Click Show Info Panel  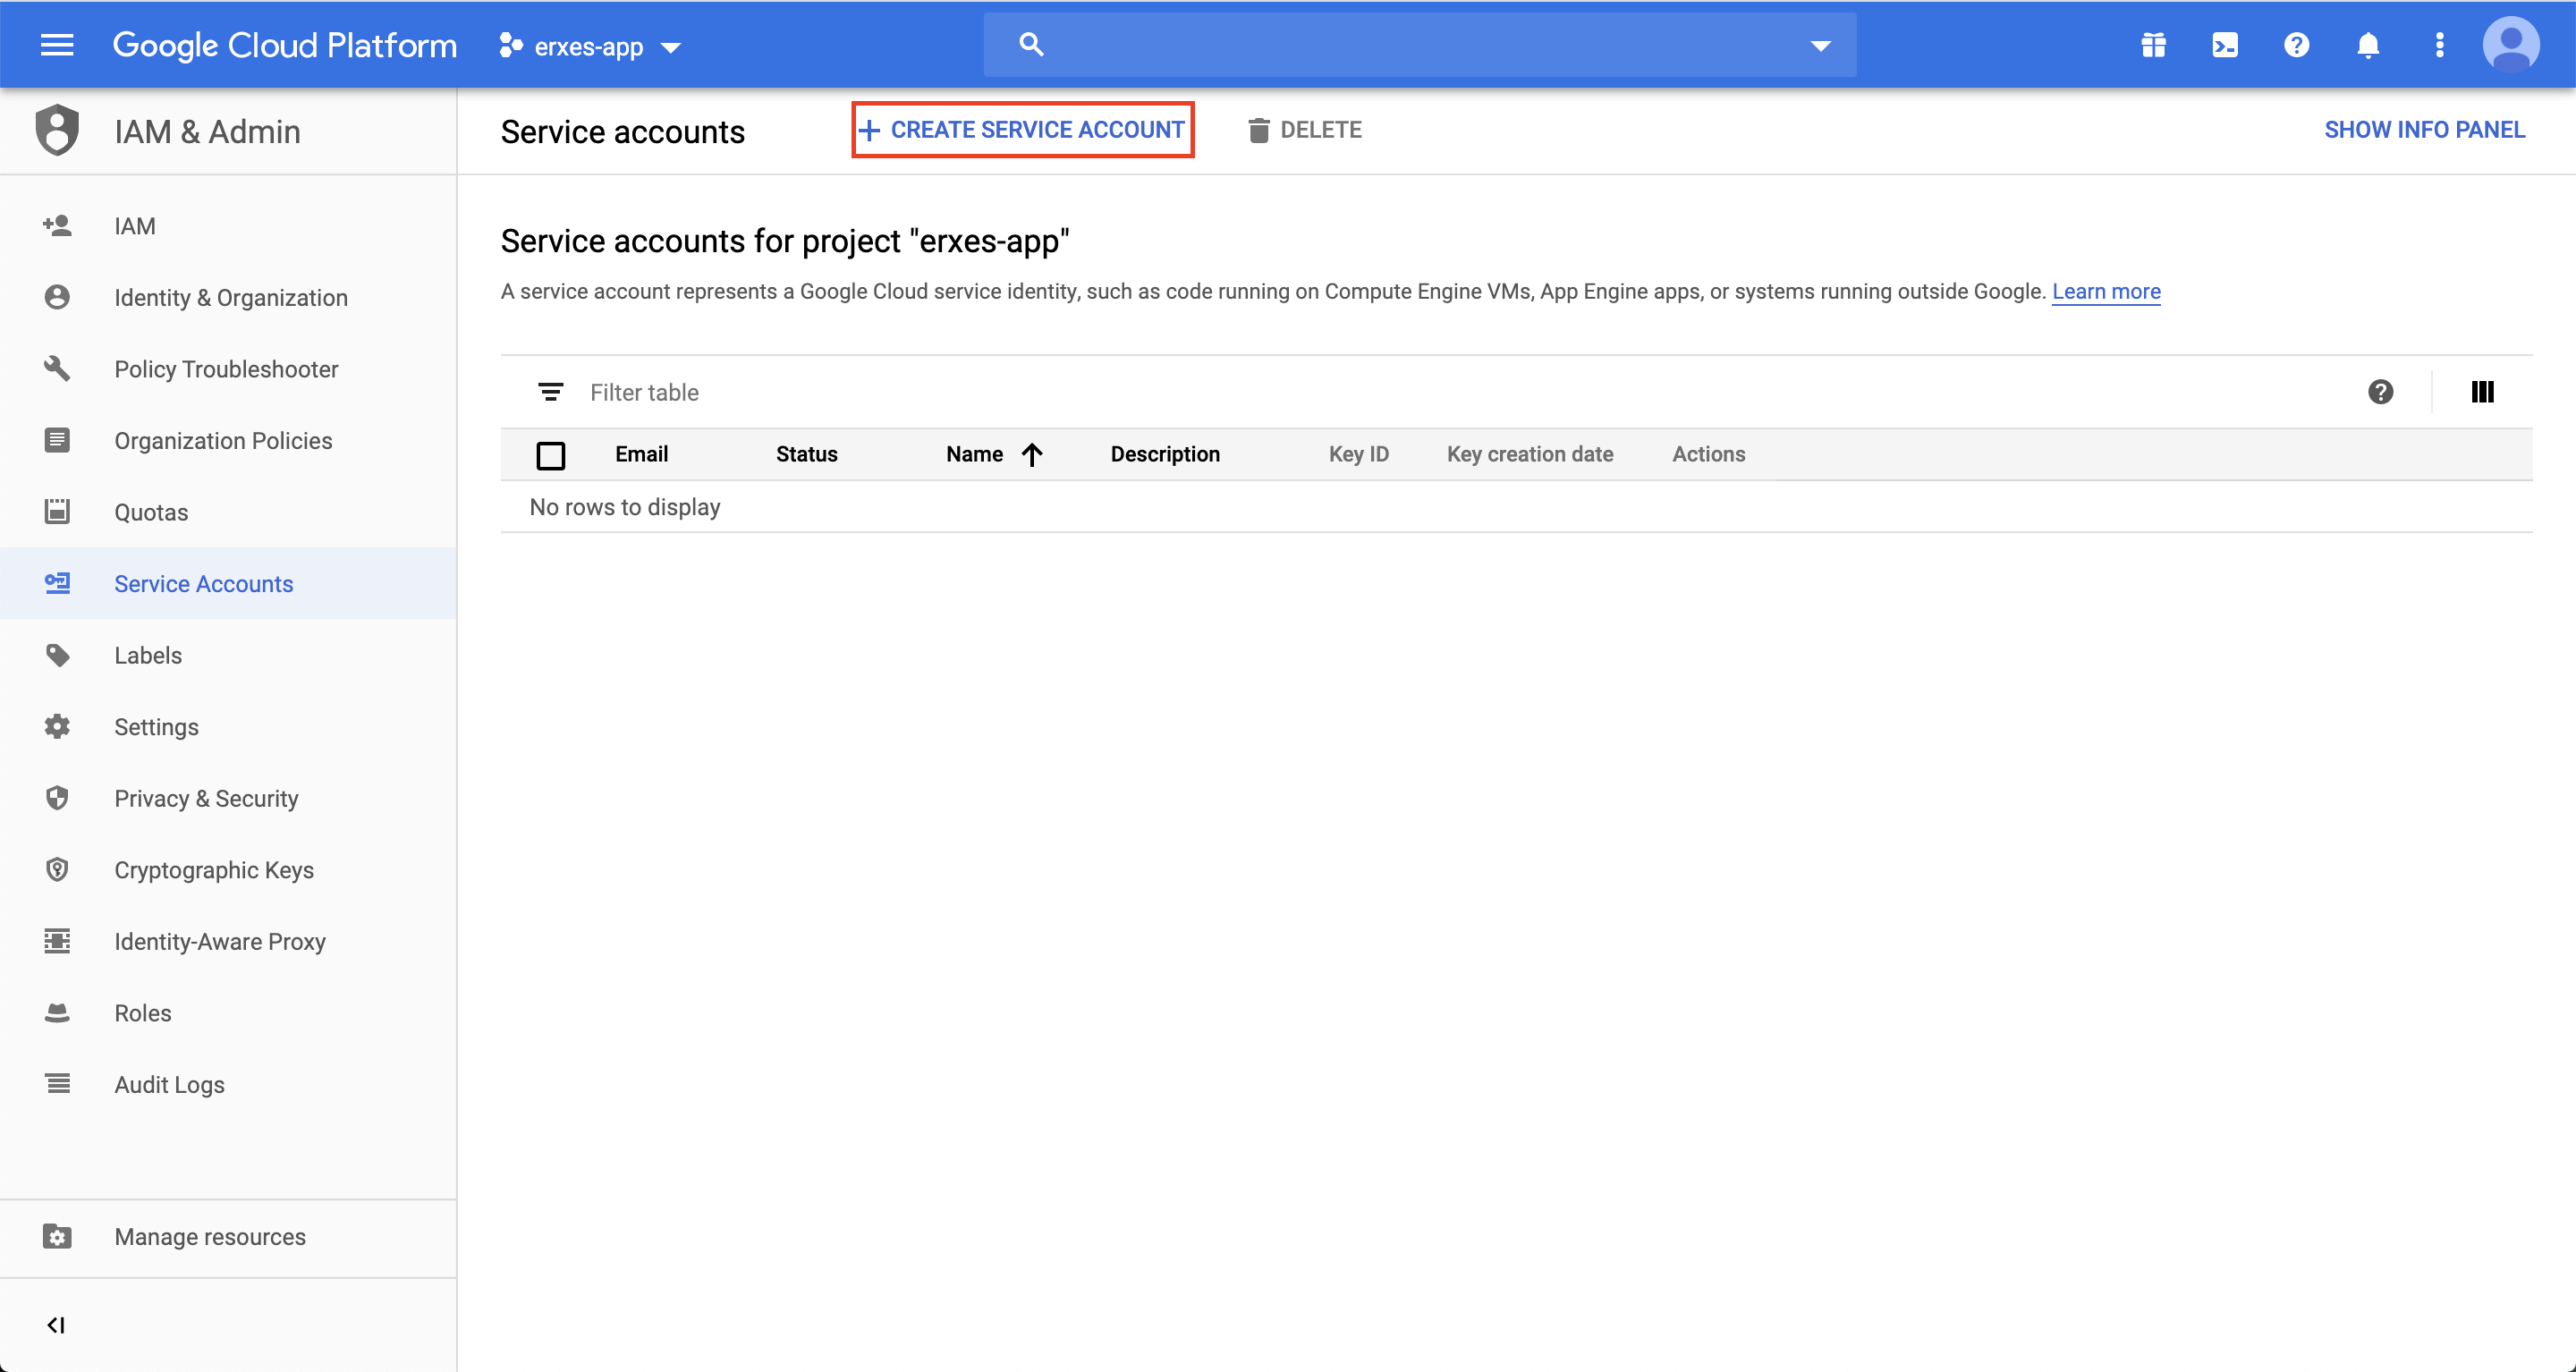pyautogui.click(x=2424, y=130)
